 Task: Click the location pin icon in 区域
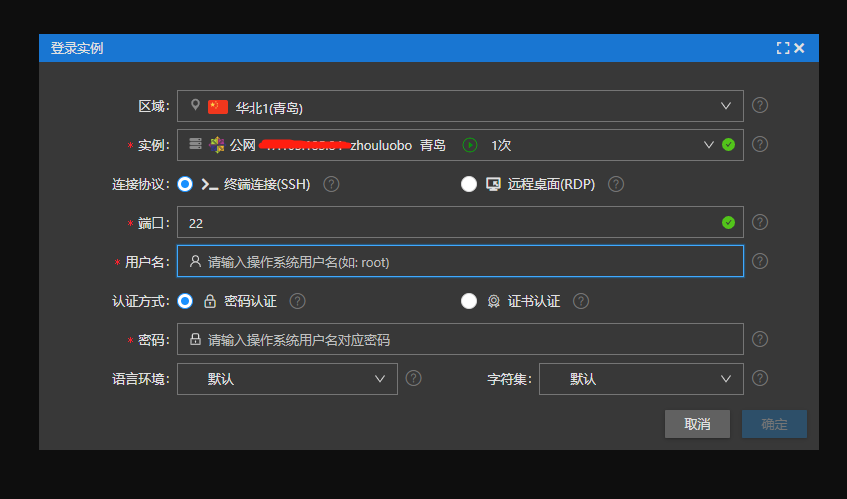(x=195, y=105)
